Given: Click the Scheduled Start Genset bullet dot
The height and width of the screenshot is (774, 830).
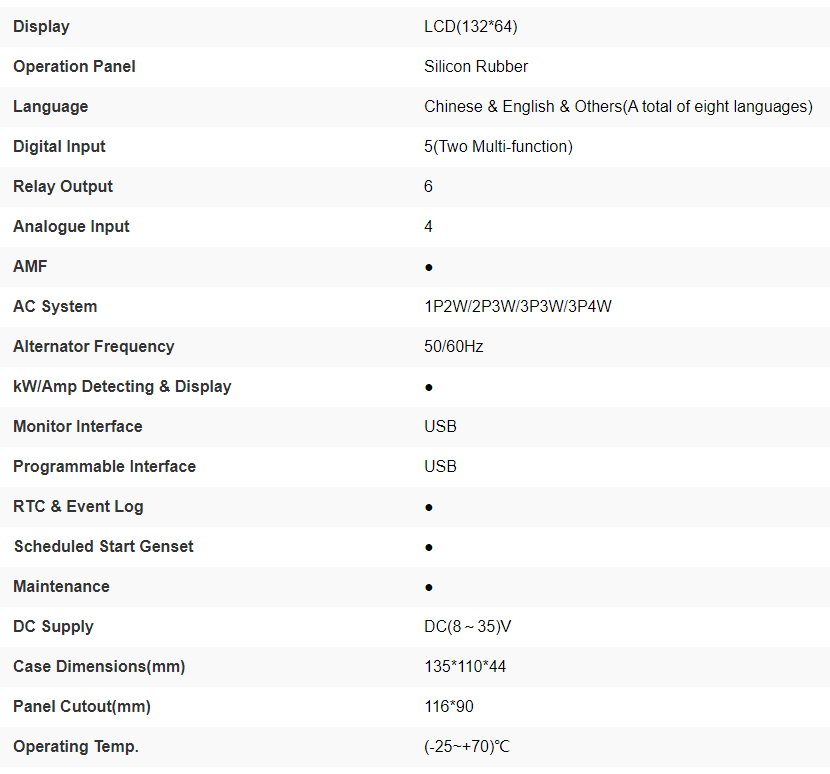Looking at the screenshot, I should [x=429, y=547].
